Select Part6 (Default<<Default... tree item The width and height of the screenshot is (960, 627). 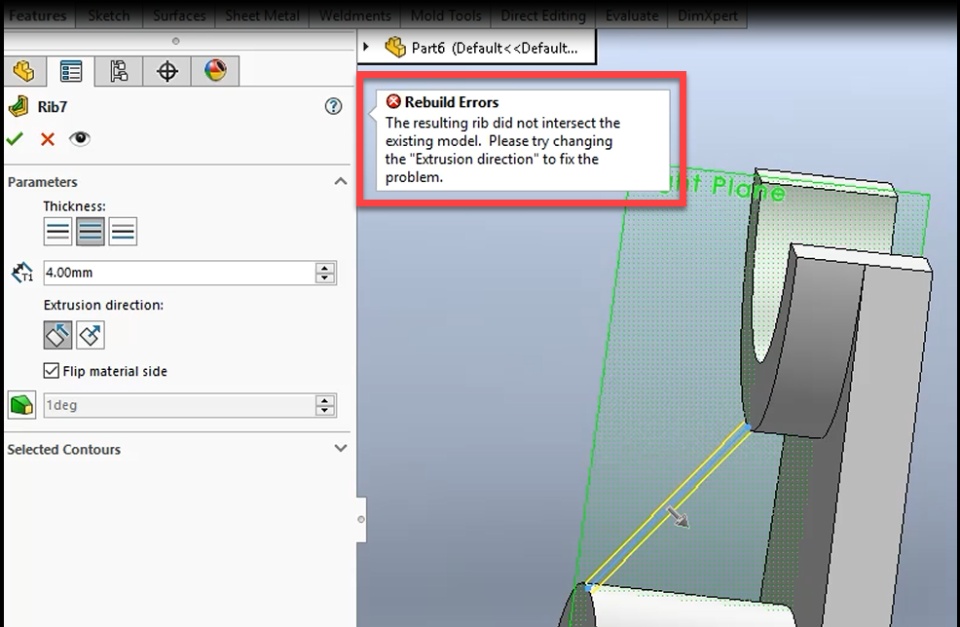click(495, 48)
